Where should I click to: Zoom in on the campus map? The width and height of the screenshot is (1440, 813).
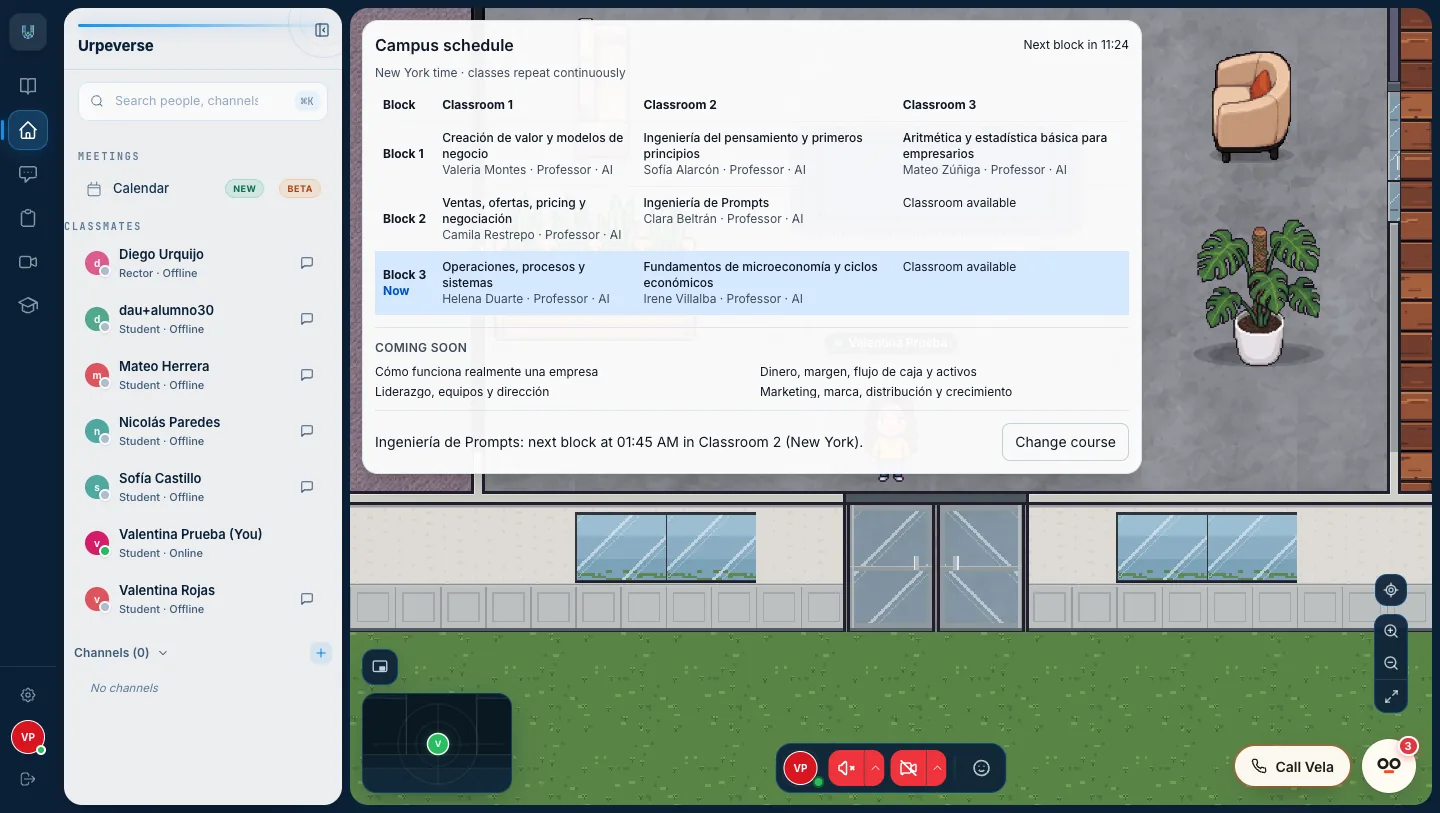point(1391,631)
